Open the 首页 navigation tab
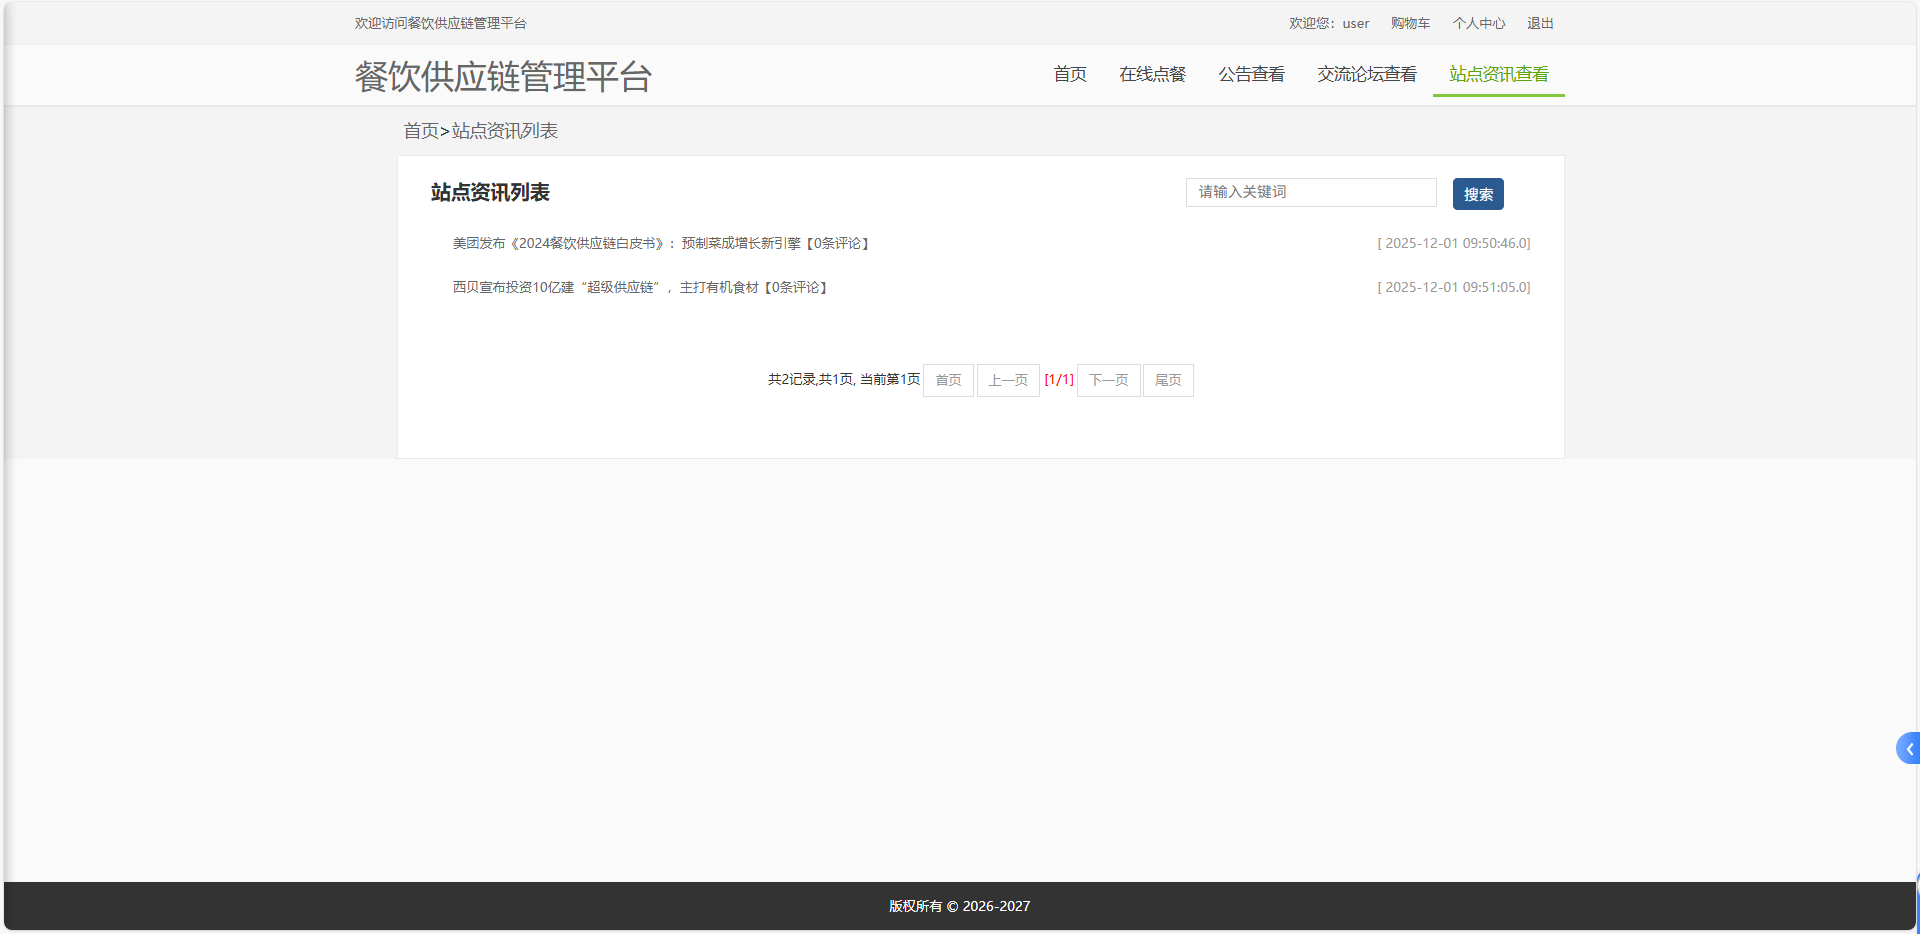Image resolution: width=1920 pixels, height=934 pixels. coord(1069,74)
